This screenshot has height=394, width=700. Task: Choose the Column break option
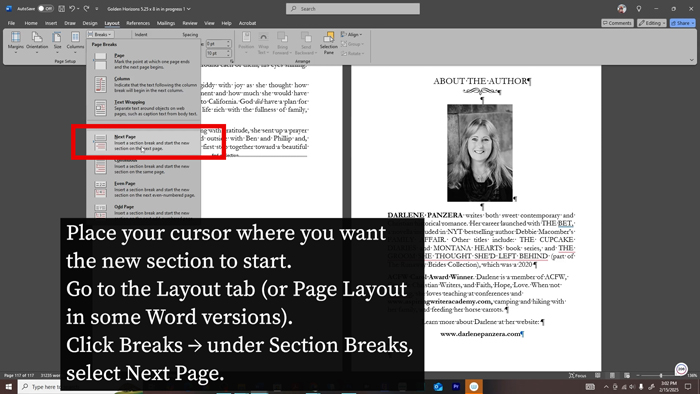143,84
